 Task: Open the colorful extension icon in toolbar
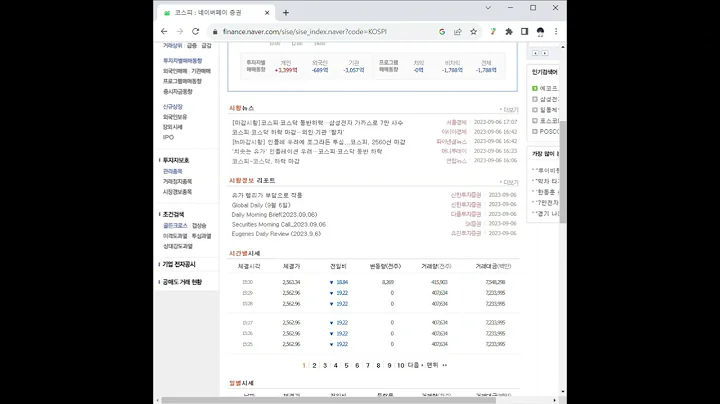point(493,32)
